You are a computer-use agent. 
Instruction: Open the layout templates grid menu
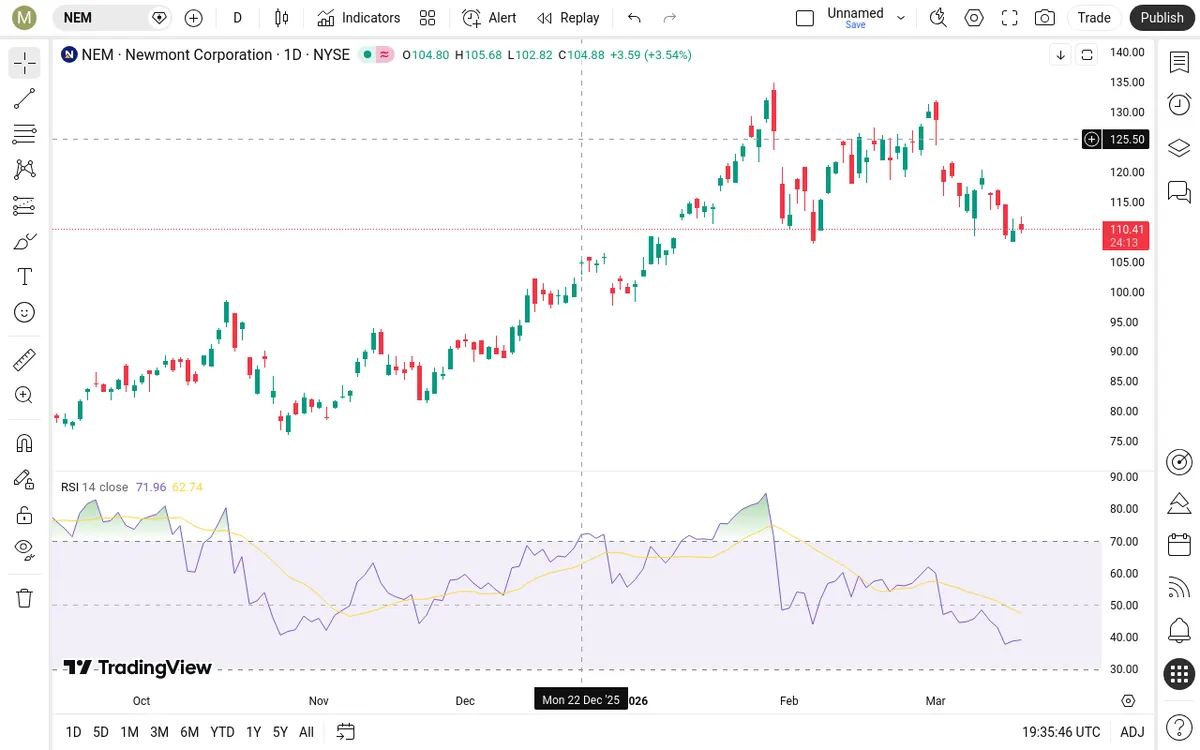click(428, 18)
